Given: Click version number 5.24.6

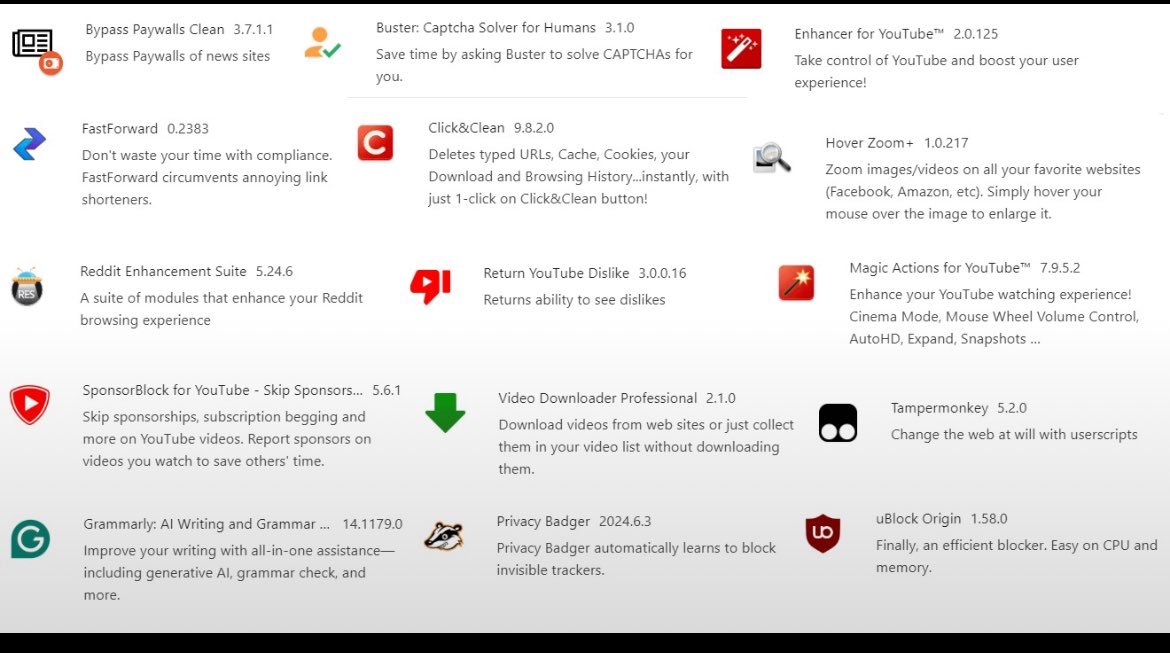Looking at the screenshot, I should pos(274,271).
